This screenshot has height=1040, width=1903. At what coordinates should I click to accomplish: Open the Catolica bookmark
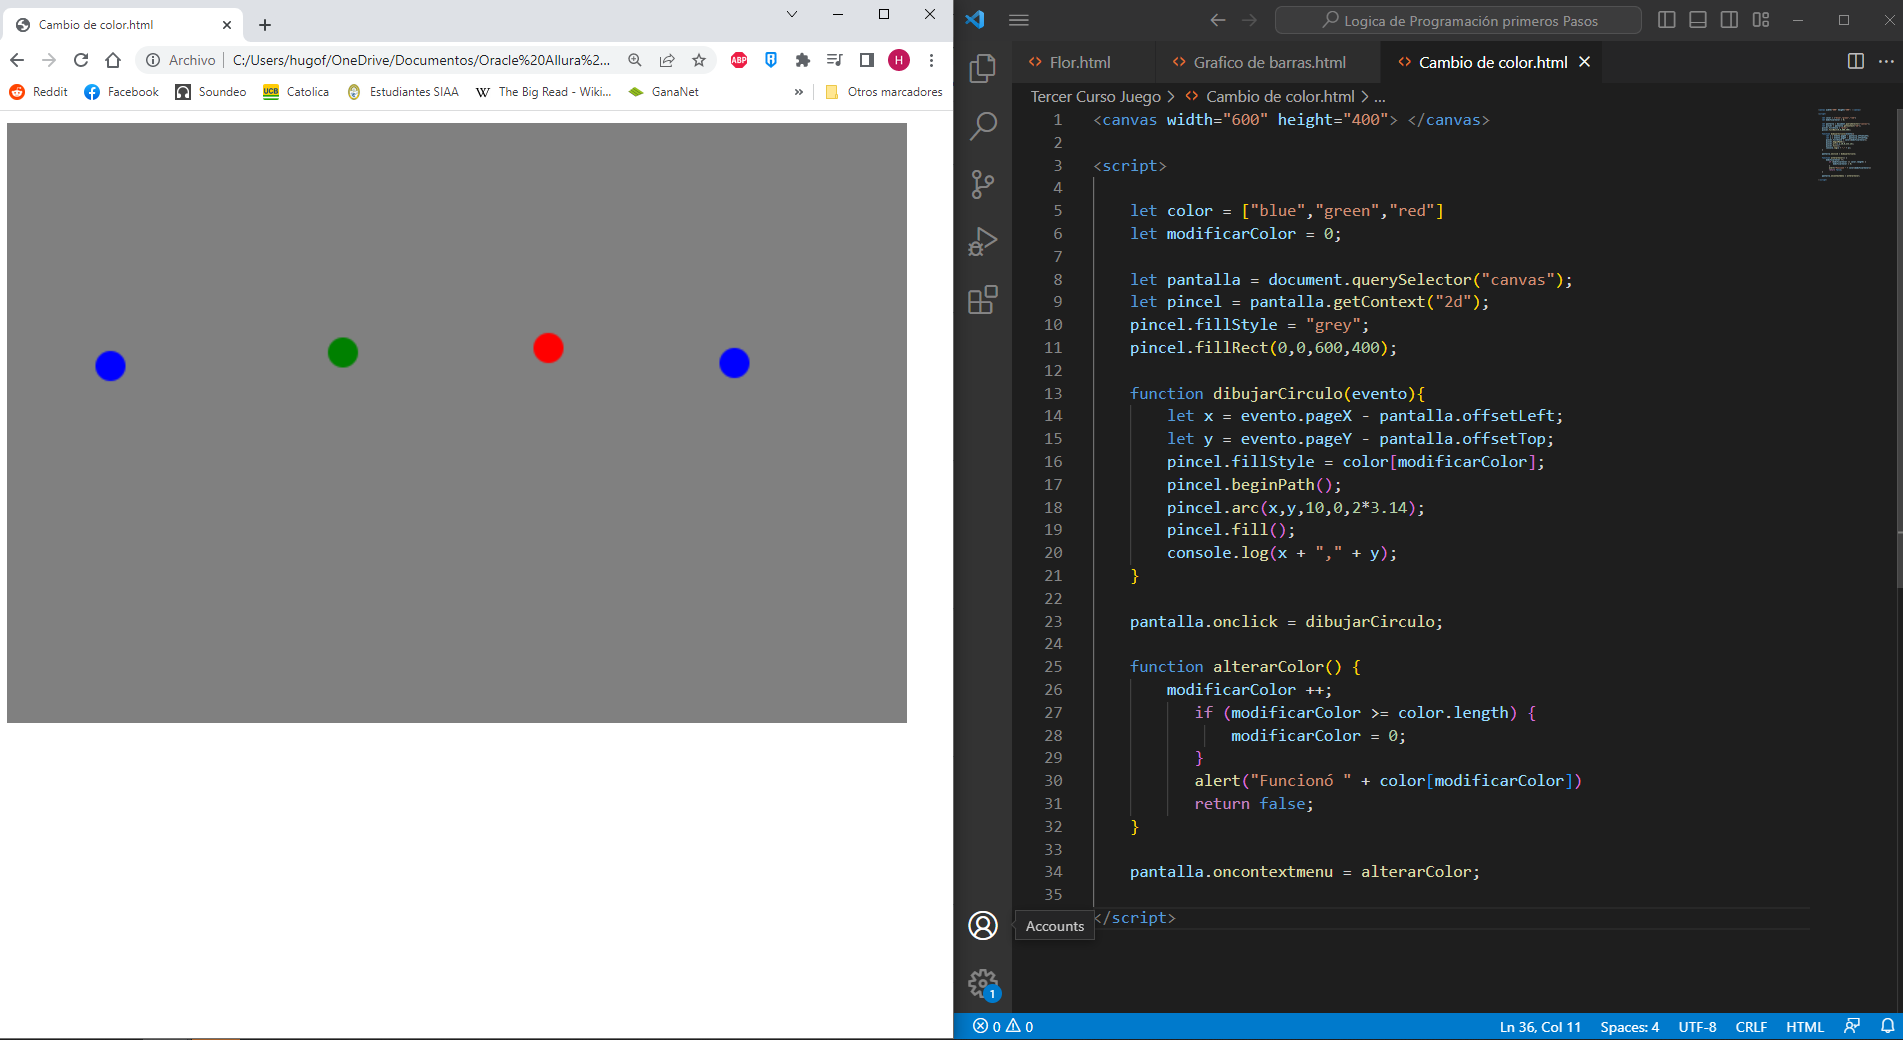point(296,92)
